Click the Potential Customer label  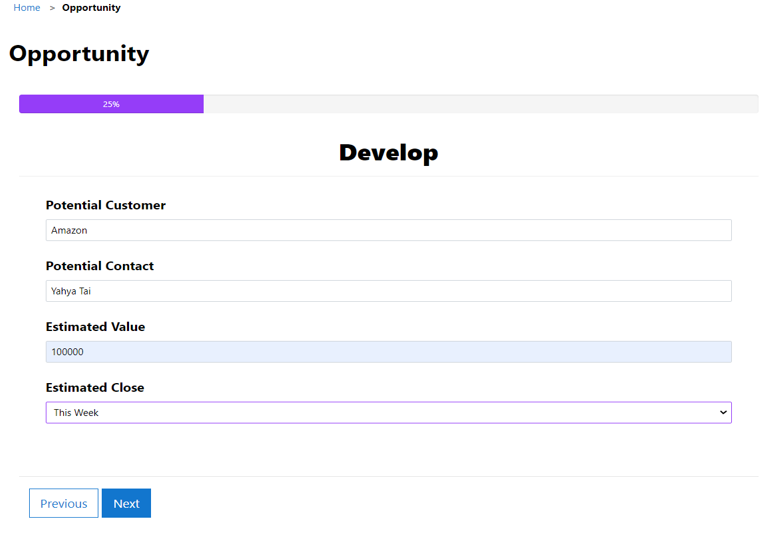(106, 205)
